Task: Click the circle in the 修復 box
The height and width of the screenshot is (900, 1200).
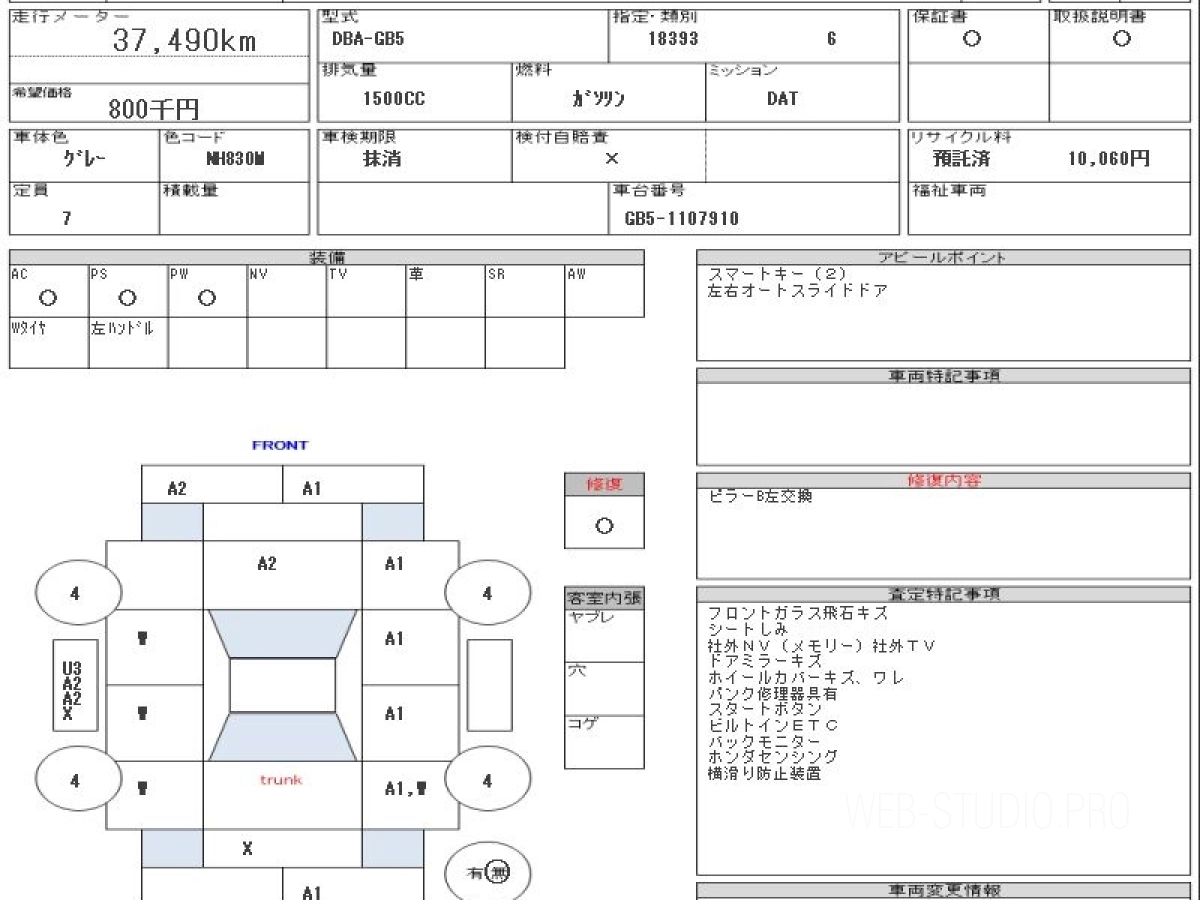Action: pyautogui.click(x=604, y=526)
